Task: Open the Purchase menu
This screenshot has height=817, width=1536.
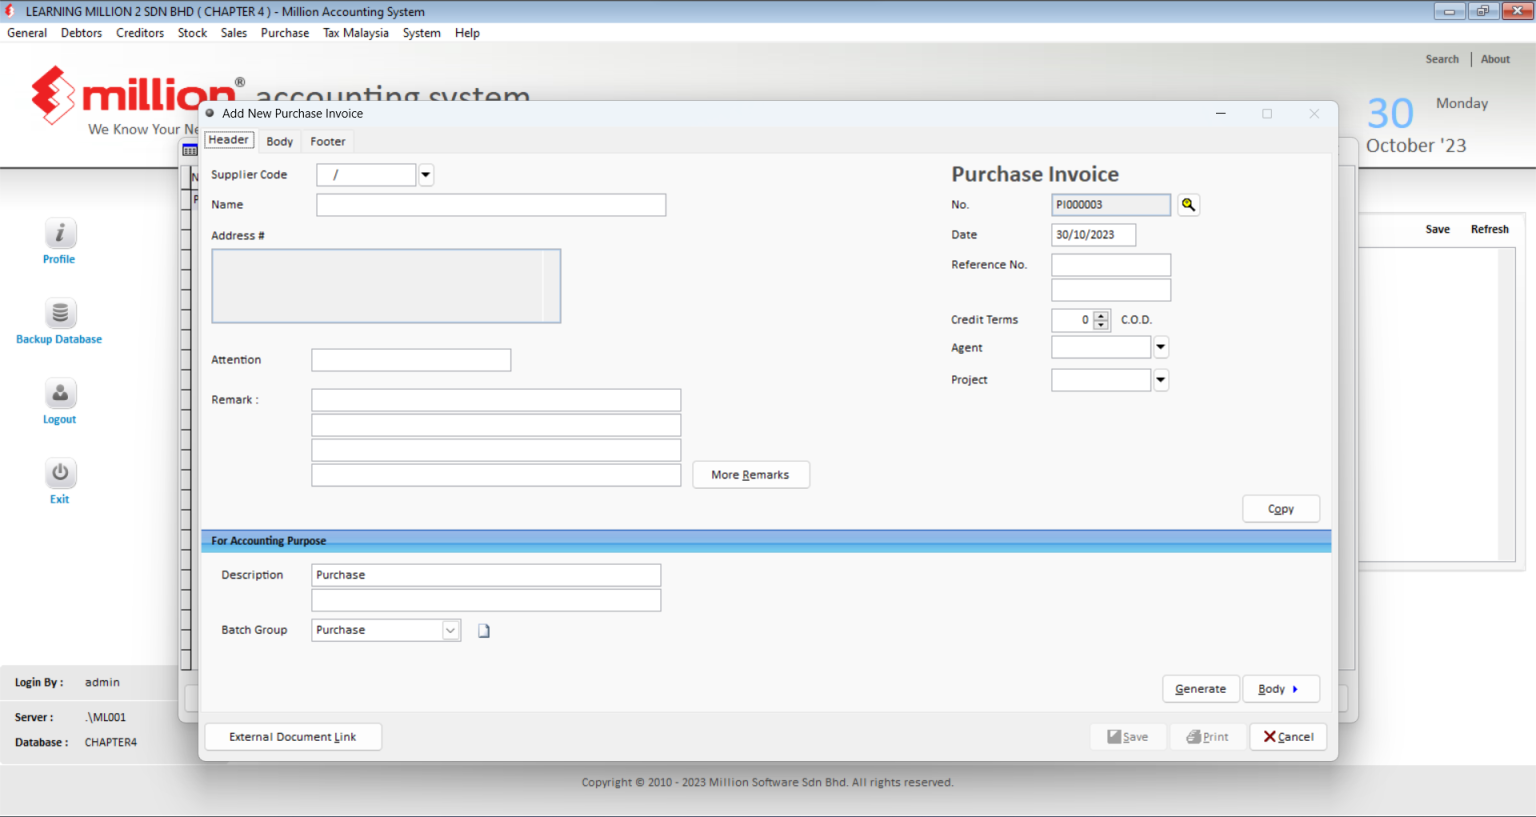Action: point(285,32)
